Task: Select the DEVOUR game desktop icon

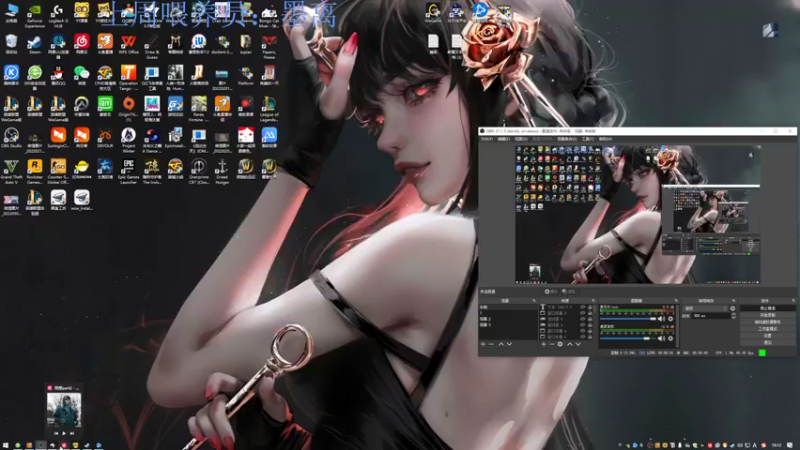Action: (105, 138)
